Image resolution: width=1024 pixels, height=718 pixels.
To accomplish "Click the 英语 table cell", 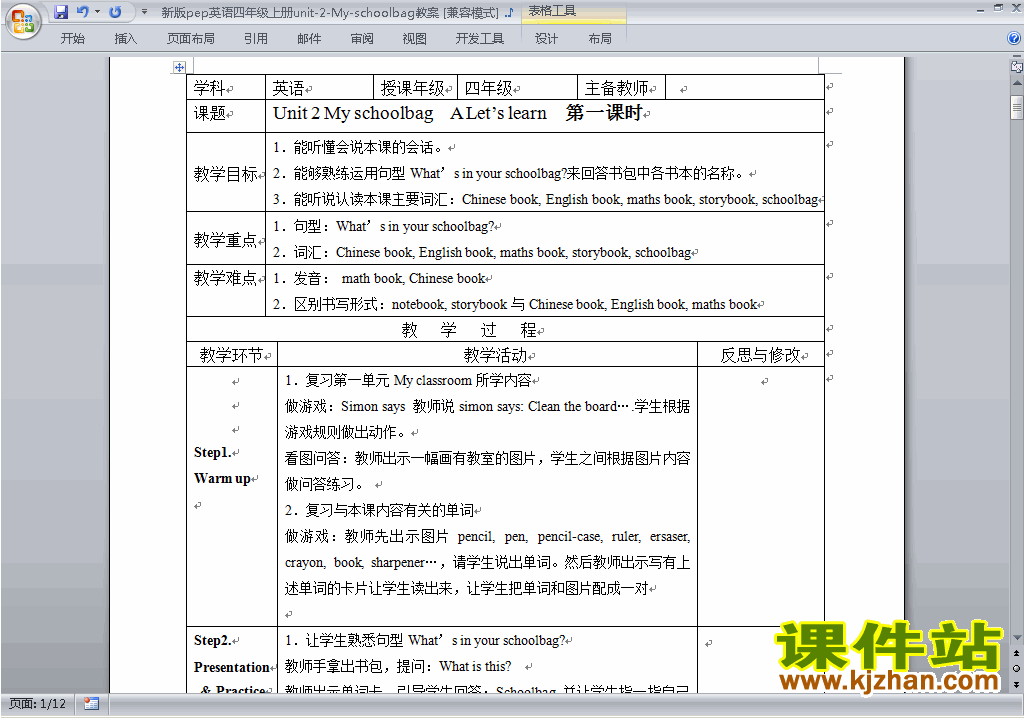I will click(x=319, y=88).
